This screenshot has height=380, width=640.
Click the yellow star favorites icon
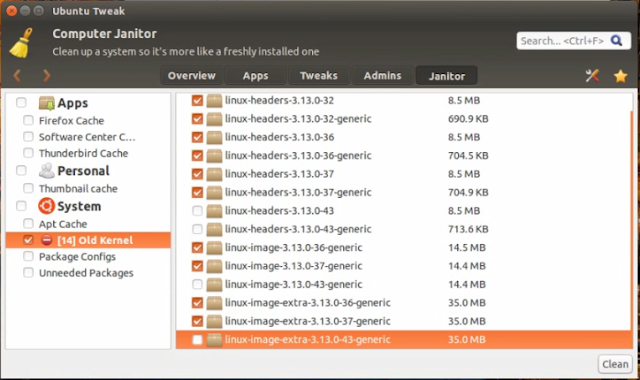pos(620,76)
